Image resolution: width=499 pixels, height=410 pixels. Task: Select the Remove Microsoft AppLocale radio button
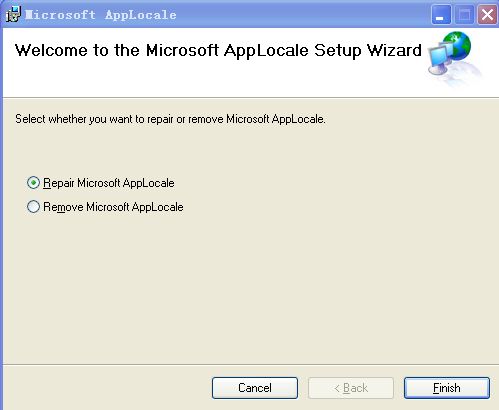[33, 207]
